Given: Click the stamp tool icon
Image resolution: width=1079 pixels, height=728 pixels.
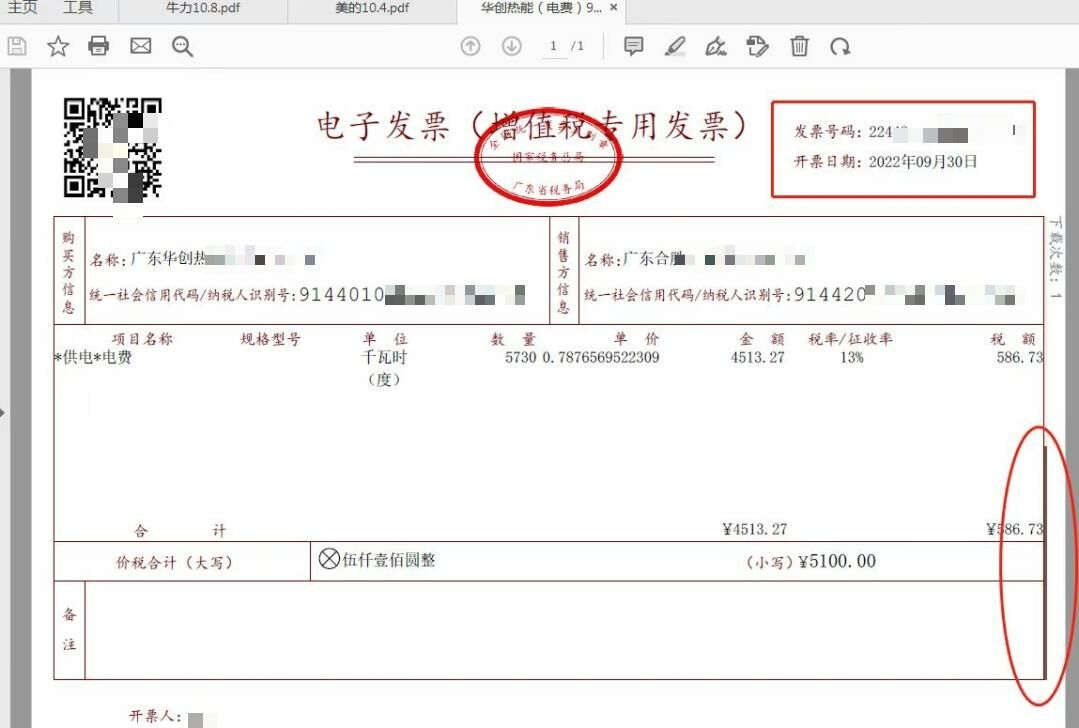Looking at the screenshot, I should click(x=758, y=46).
